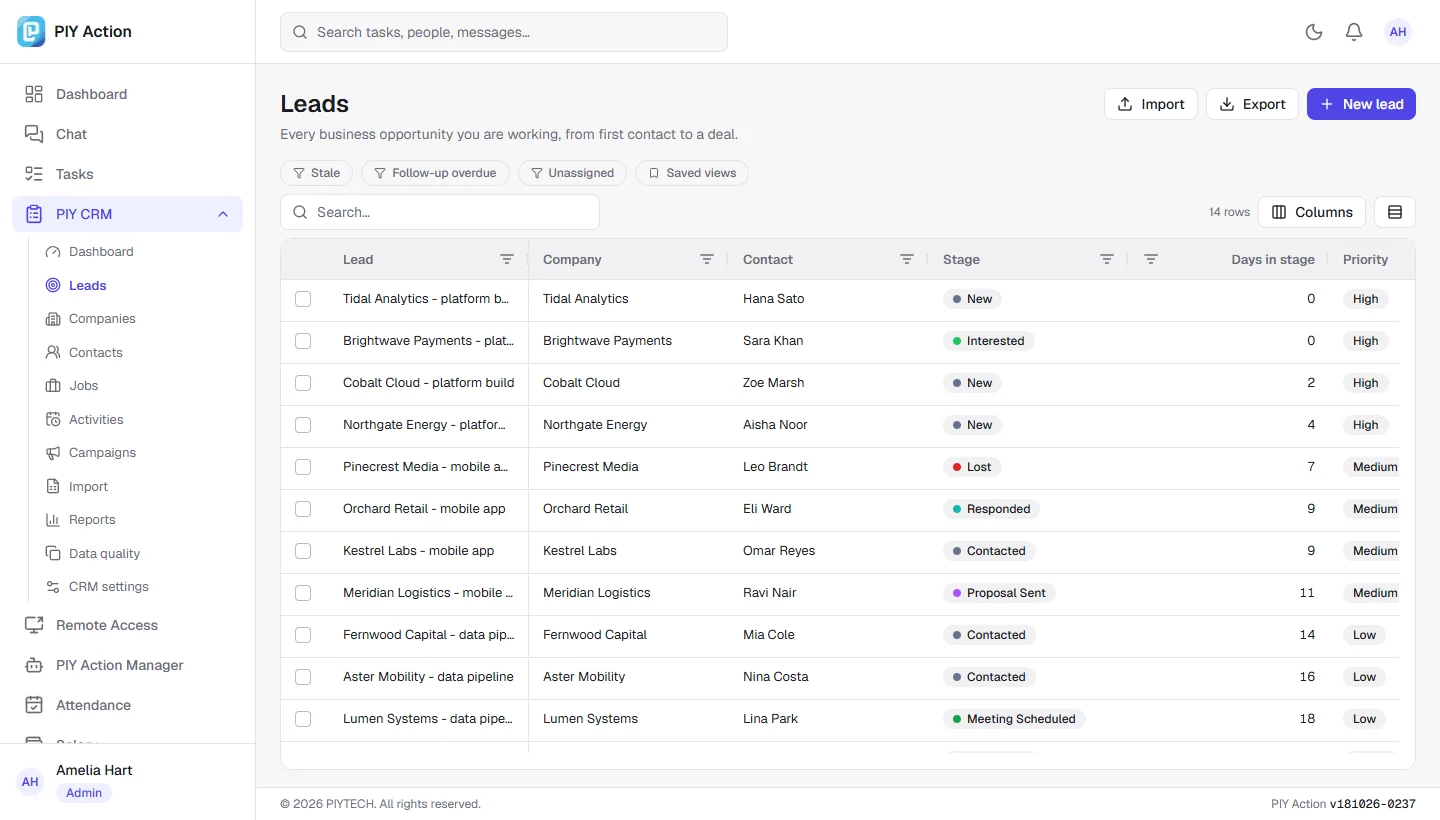Click the New lead button
This screenshot has width=1440, height=820.
tap(1361, 104)
